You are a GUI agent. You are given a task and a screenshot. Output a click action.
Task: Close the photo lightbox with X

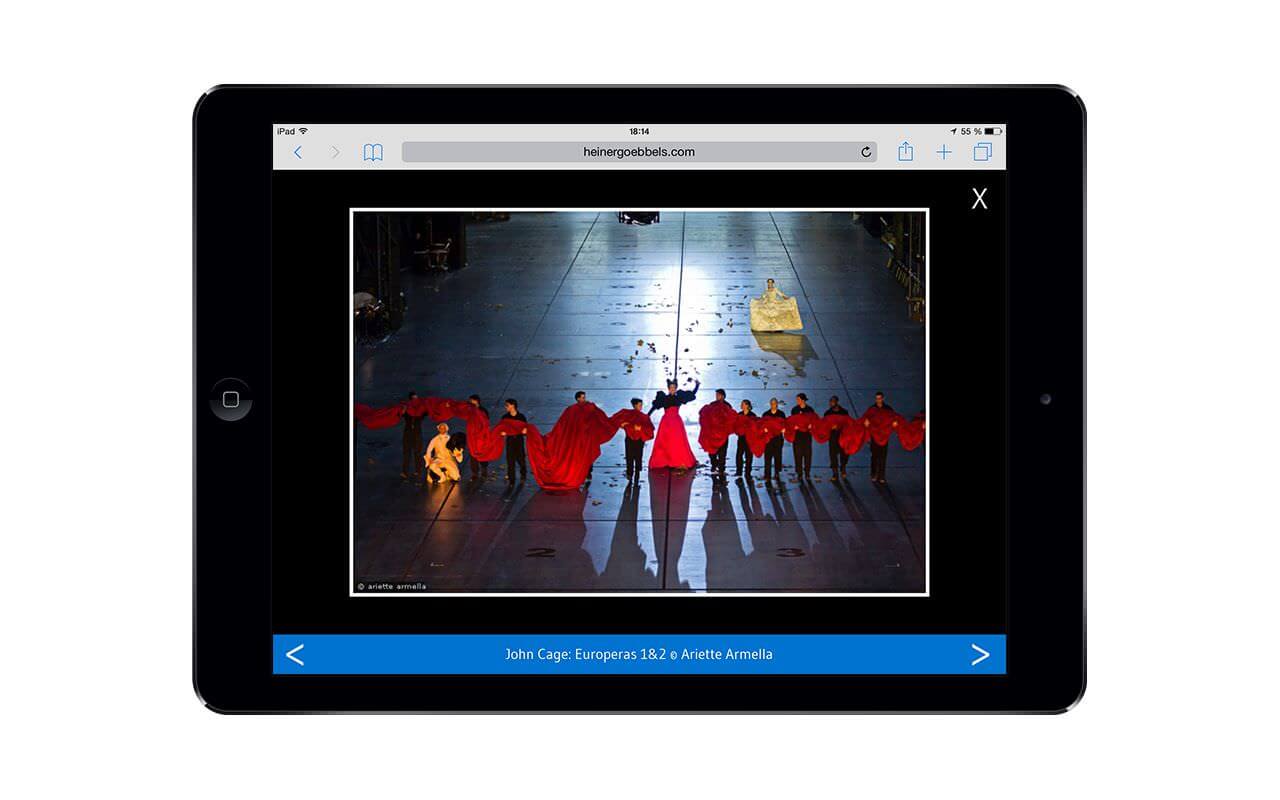pos(980,199)
